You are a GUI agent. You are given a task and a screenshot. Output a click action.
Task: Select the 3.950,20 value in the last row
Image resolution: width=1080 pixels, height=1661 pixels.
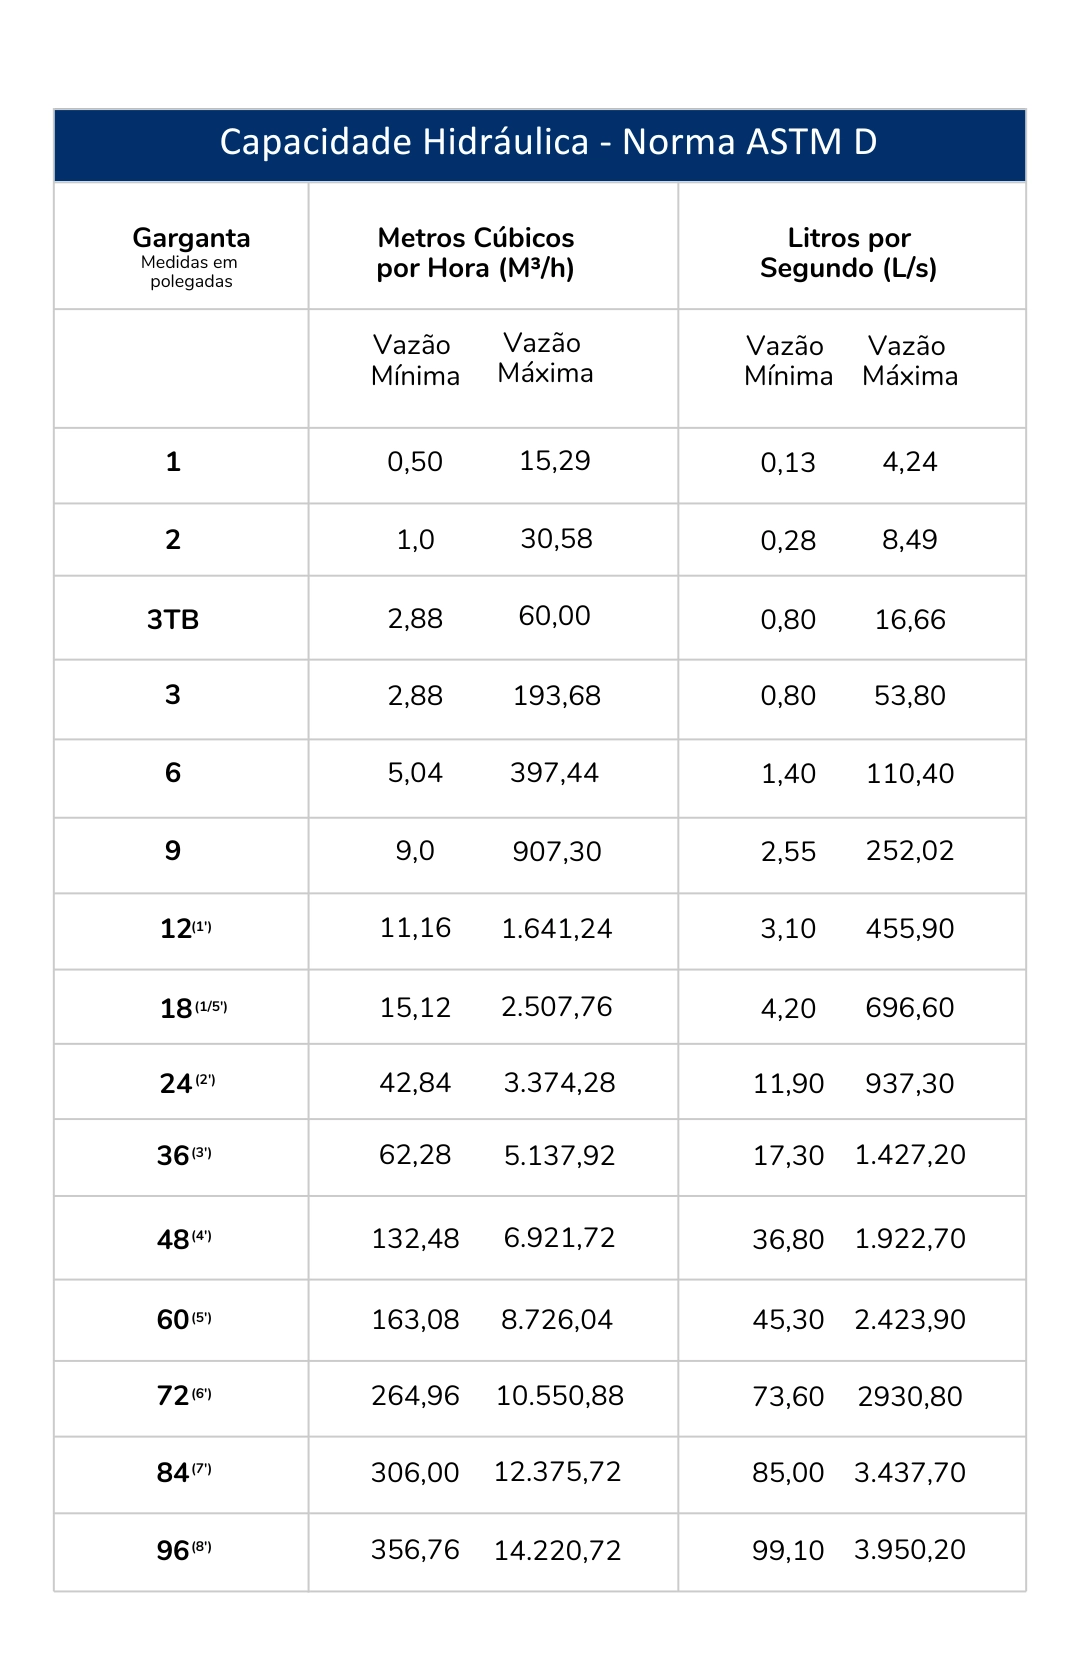coord(909,1550)
